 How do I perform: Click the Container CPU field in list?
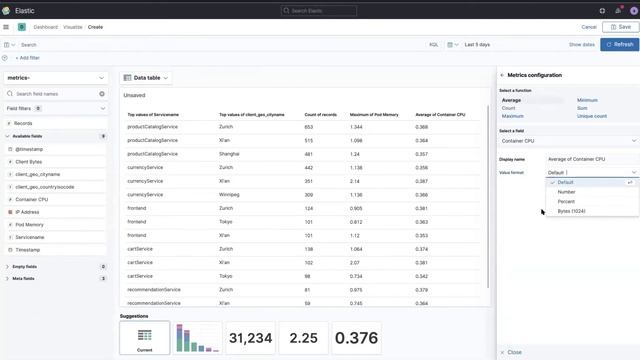click(56, 200)
